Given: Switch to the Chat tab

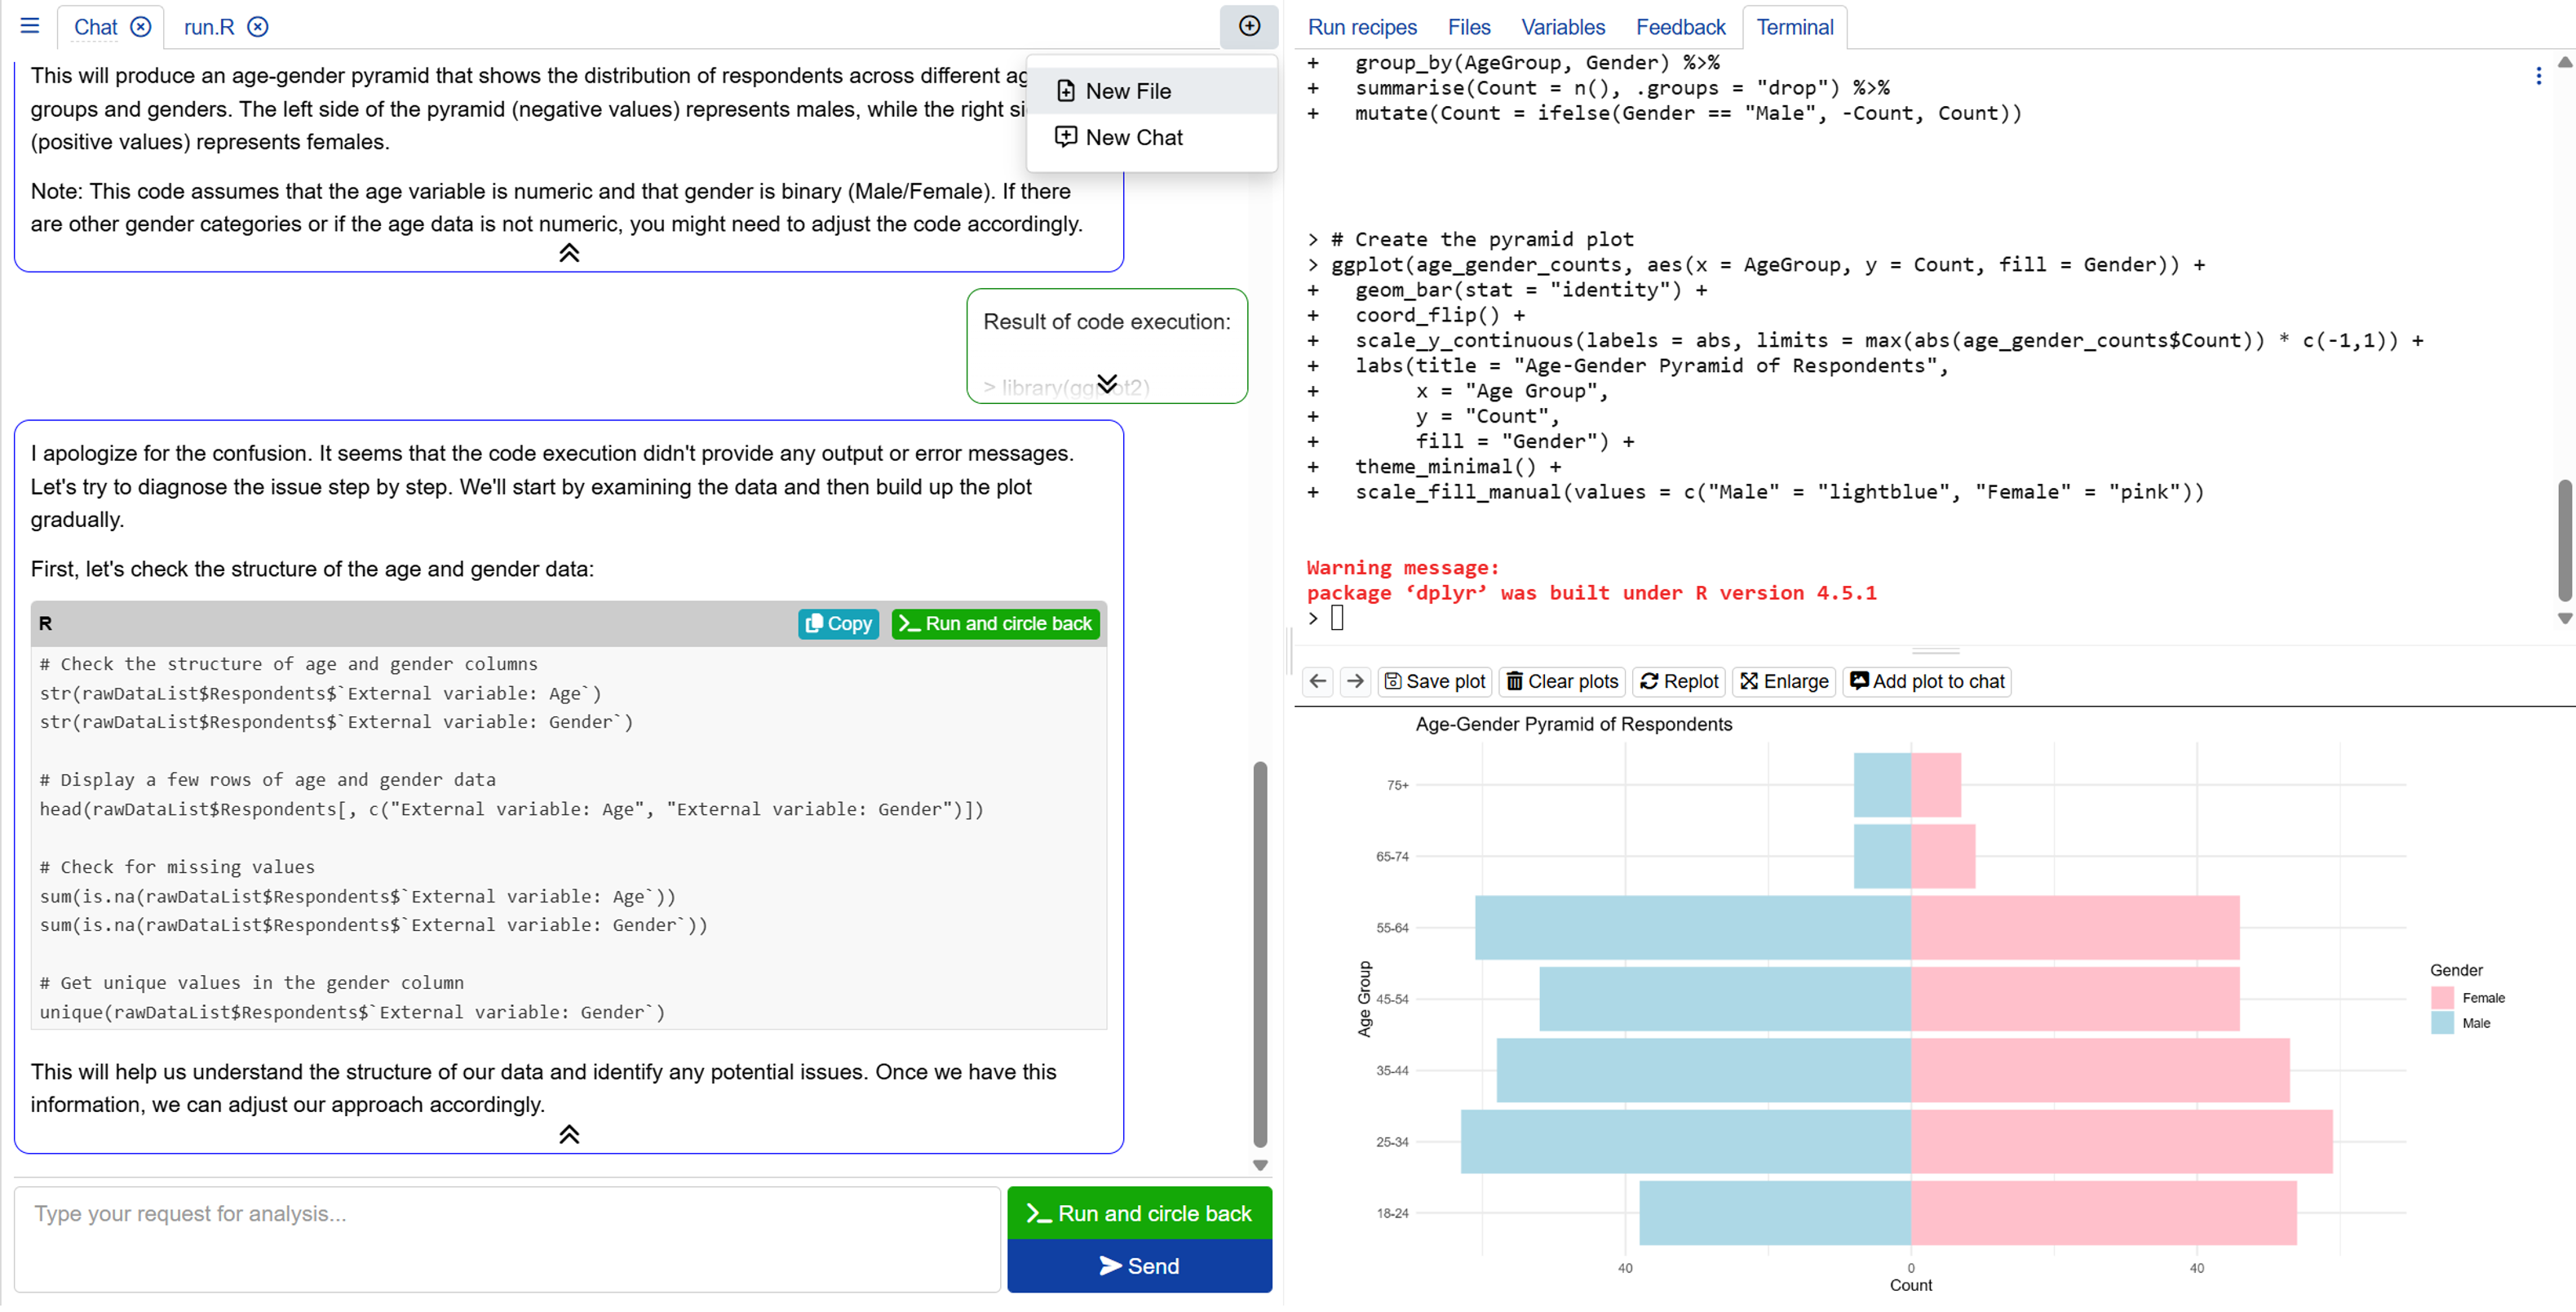Looking at the screenshot, I should tap(96, 27).
